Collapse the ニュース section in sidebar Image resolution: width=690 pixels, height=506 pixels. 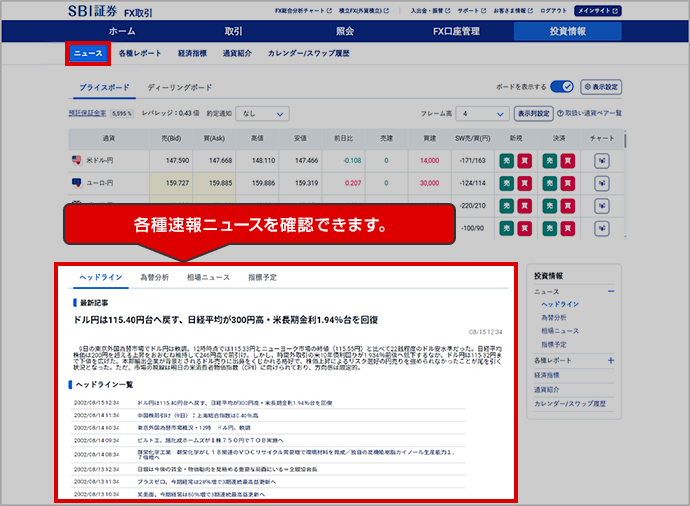tap(611, 291)
